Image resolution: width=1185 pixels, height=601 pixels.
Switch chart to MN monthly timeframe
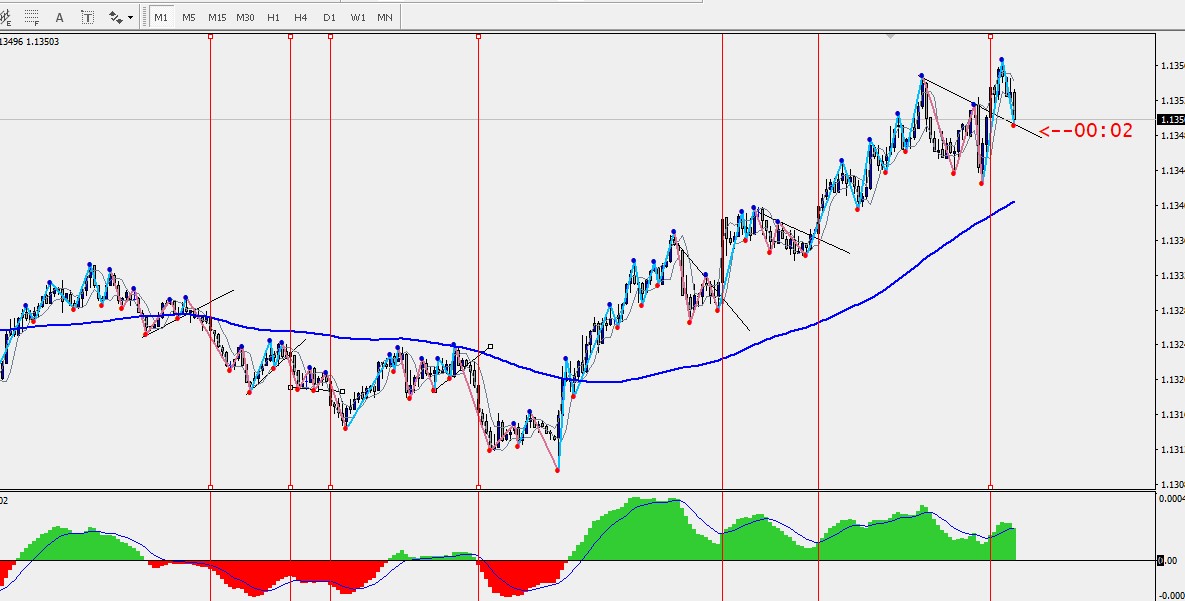pos(385,17)
